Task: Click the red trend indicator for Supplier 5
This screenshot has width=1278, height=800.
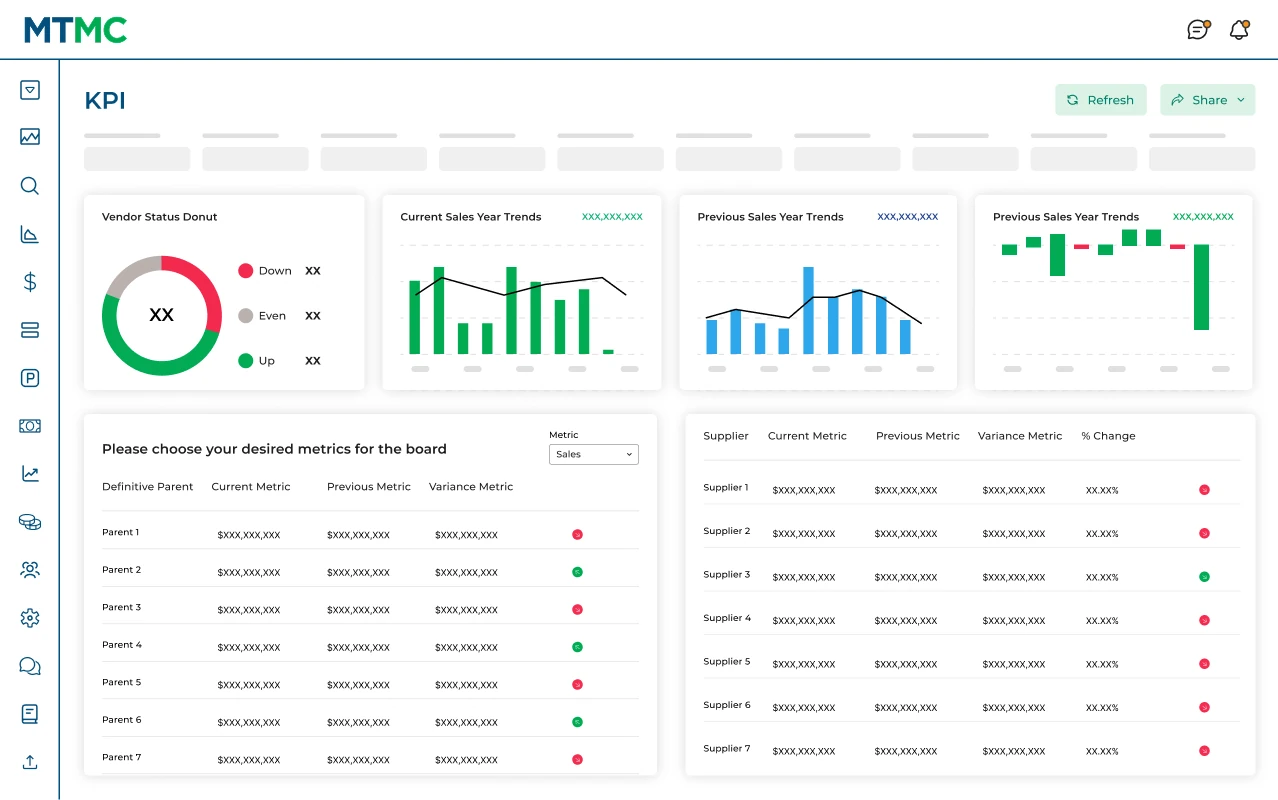Action: point(1204,664)
